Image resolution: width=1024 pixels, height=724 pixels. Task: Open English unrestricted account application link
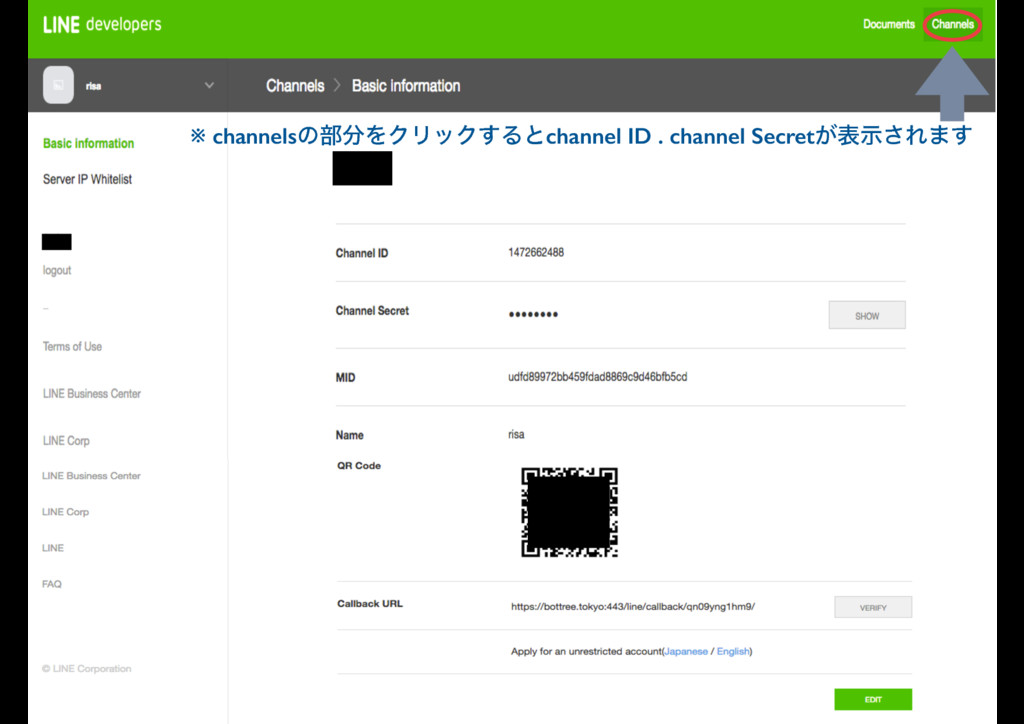[x=733, y=651]
